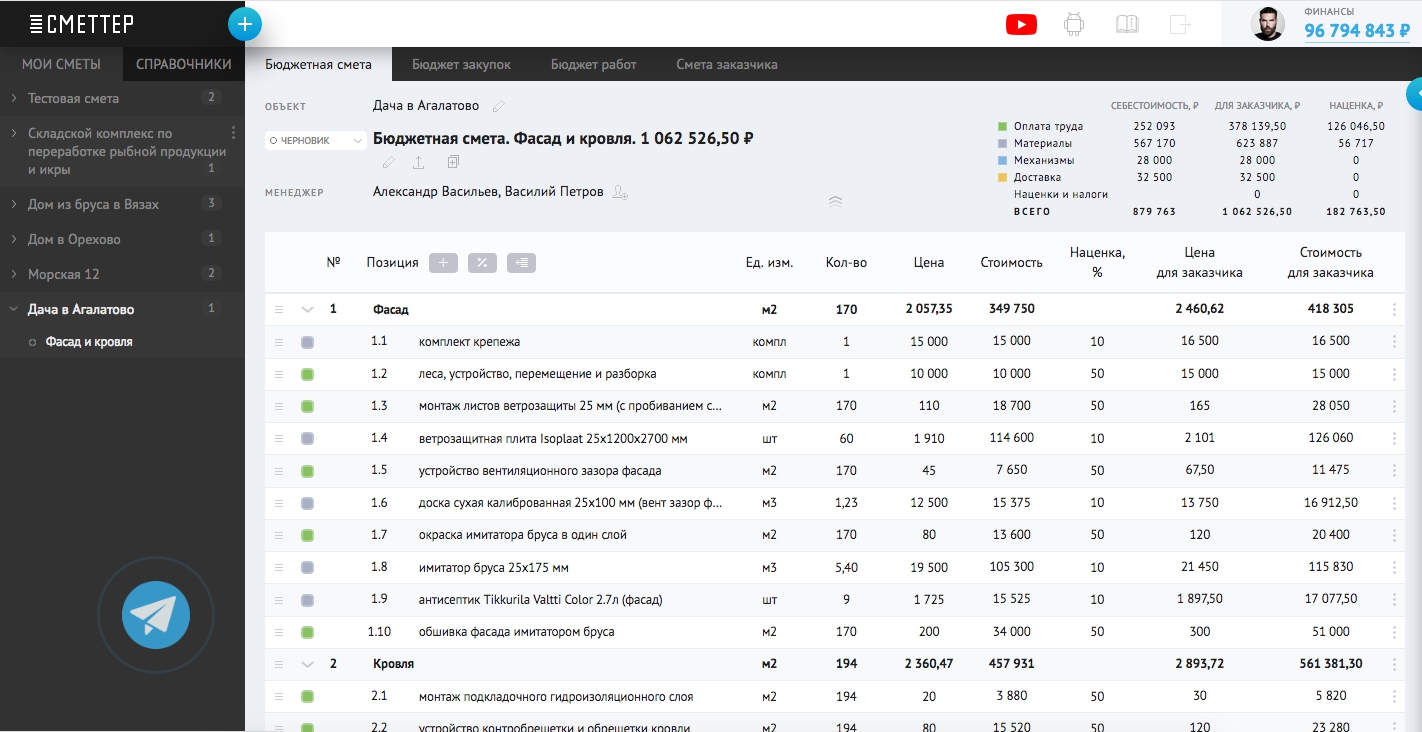The image size is (1422, 732).
Task: Click the finances amount 96 794 843 ₽
Action: pyautogui.click(x=1356, y=31)
